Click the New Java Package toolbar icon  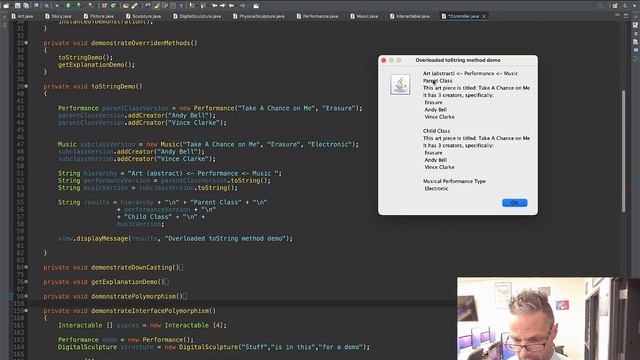click(104, 6)
